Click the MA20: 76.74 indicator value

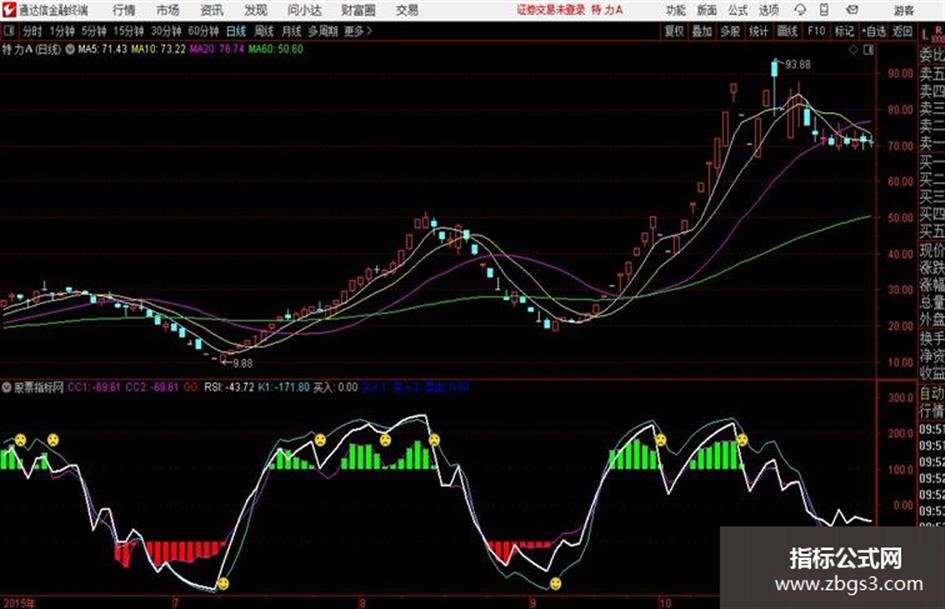click(x=217, y=49)
